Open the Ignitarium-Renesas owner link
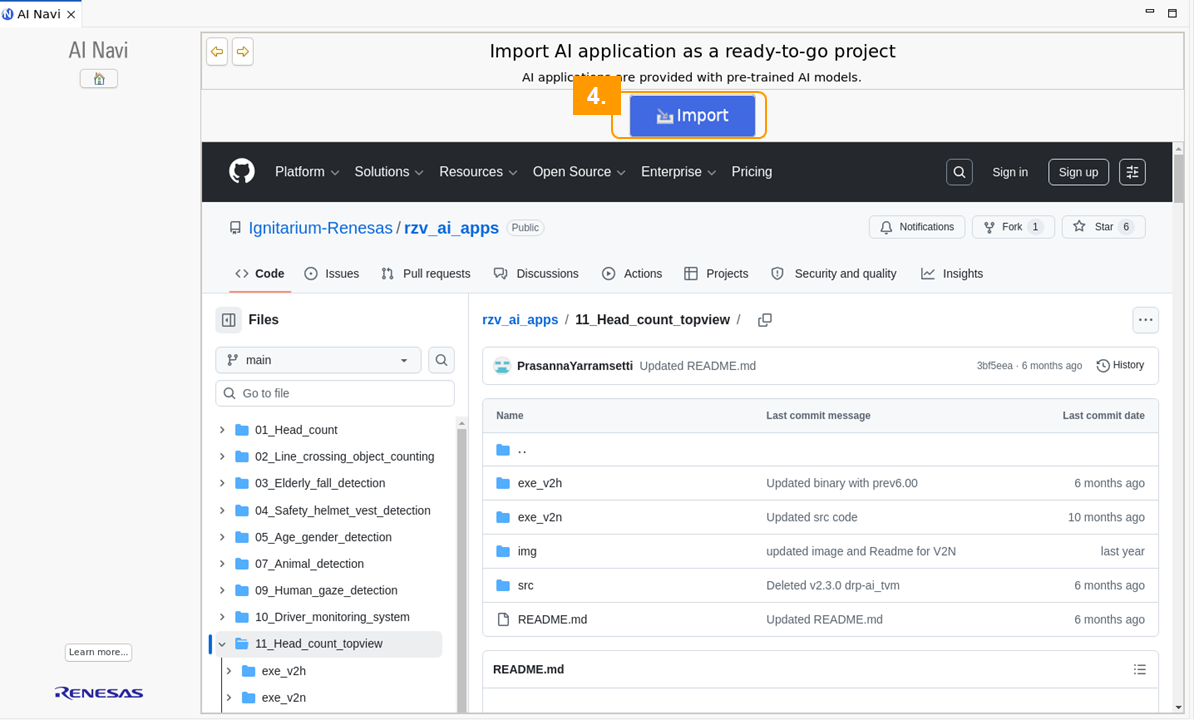The height and width of the screenshot is (720, 1194). (321, 228)
